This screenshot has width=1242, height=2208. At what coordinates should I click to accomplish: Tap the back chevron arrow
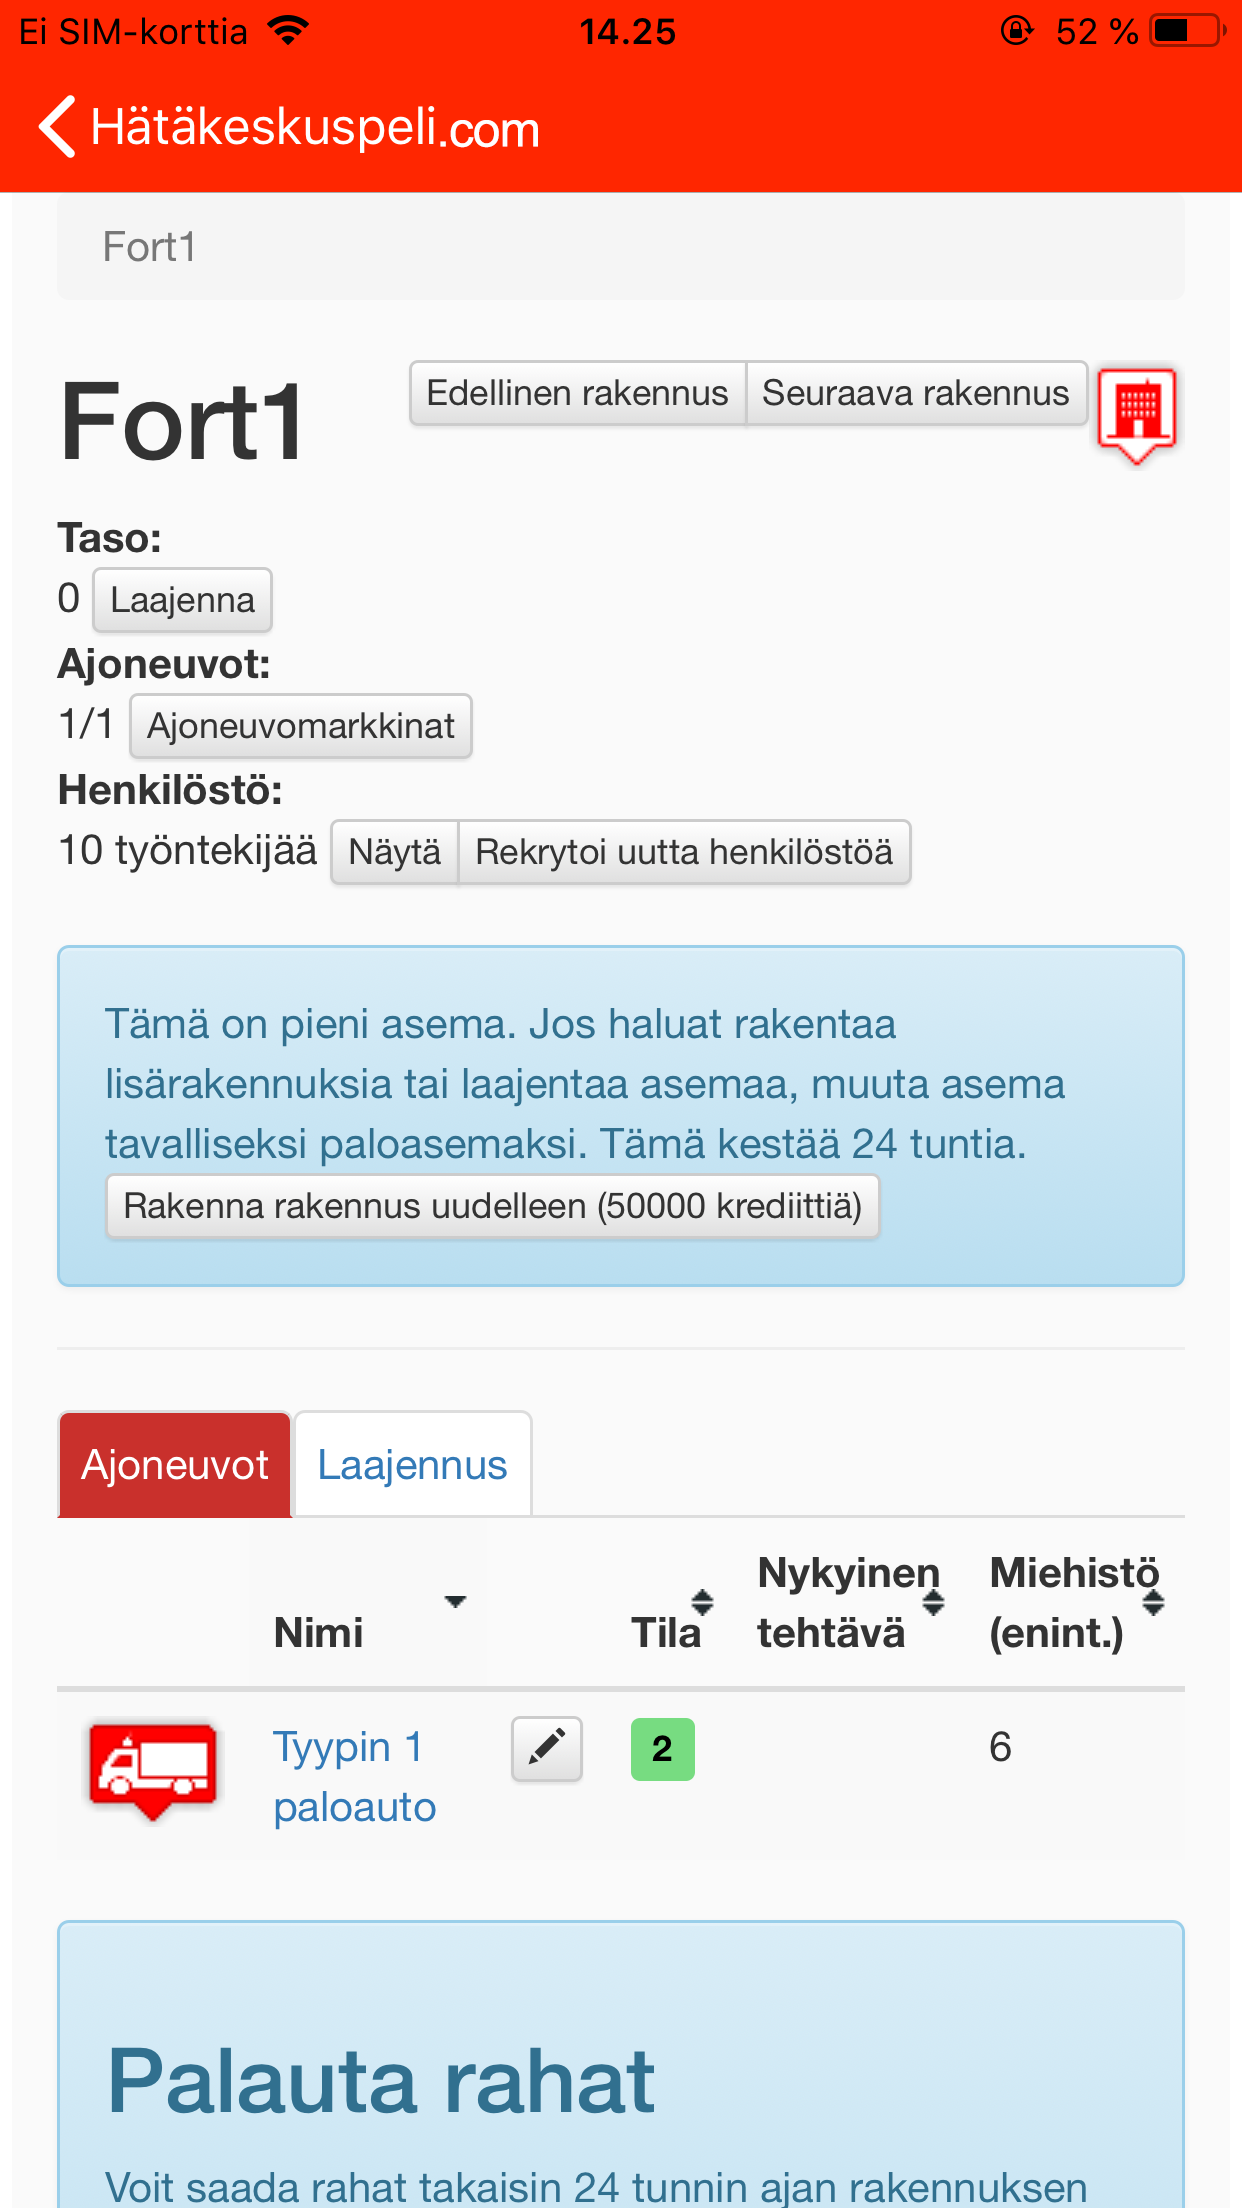click(x=58, y=127)
